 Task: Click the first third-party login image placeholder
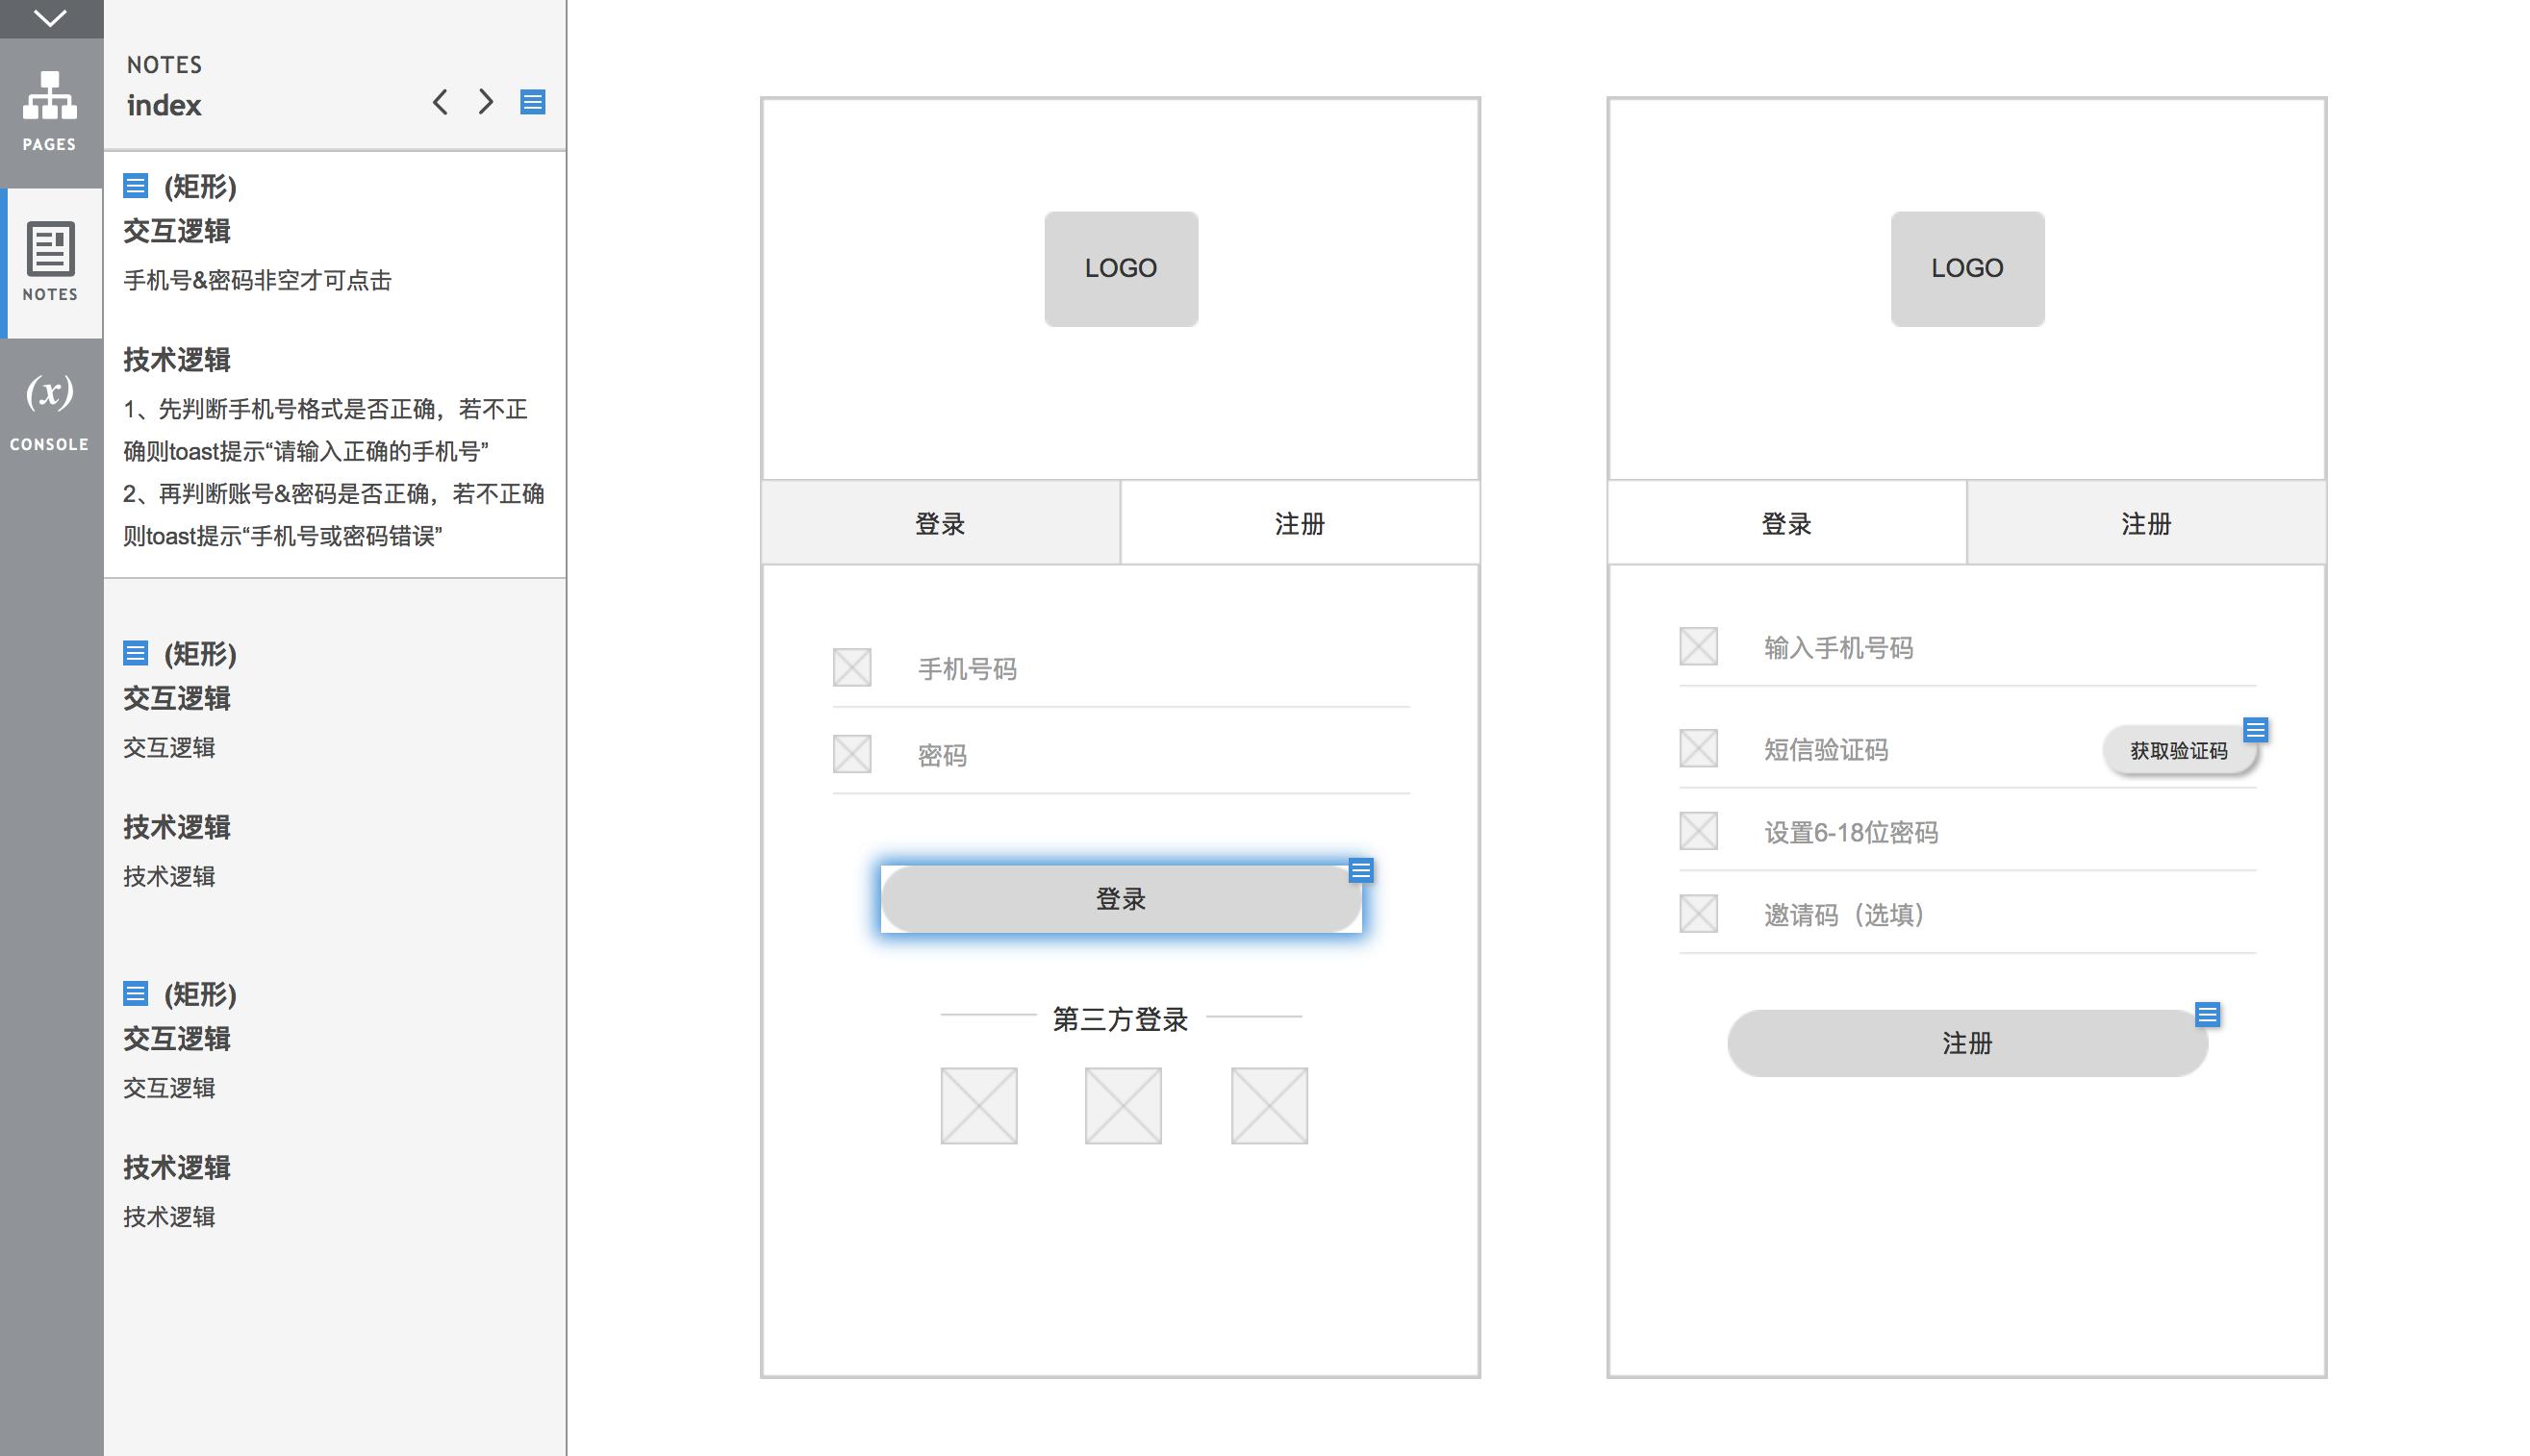pyautogui.click(x=978, y=1105)
